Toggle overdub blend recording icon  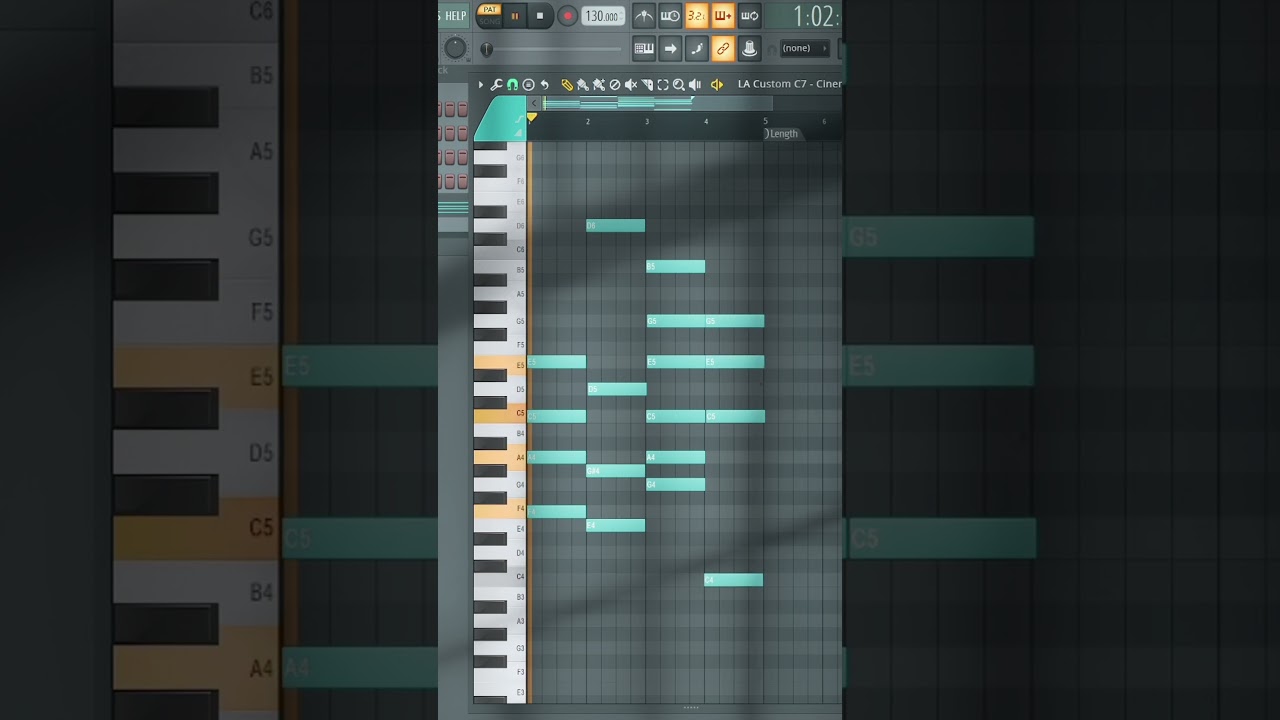tap(722, 16)
